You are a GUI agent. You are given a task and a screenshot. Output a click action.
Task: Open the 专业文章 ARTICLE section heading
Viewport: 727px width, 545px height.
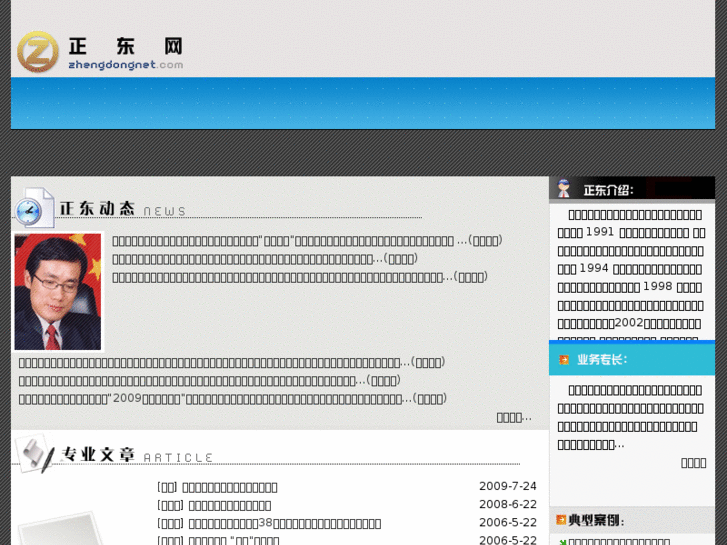(137, 455)
